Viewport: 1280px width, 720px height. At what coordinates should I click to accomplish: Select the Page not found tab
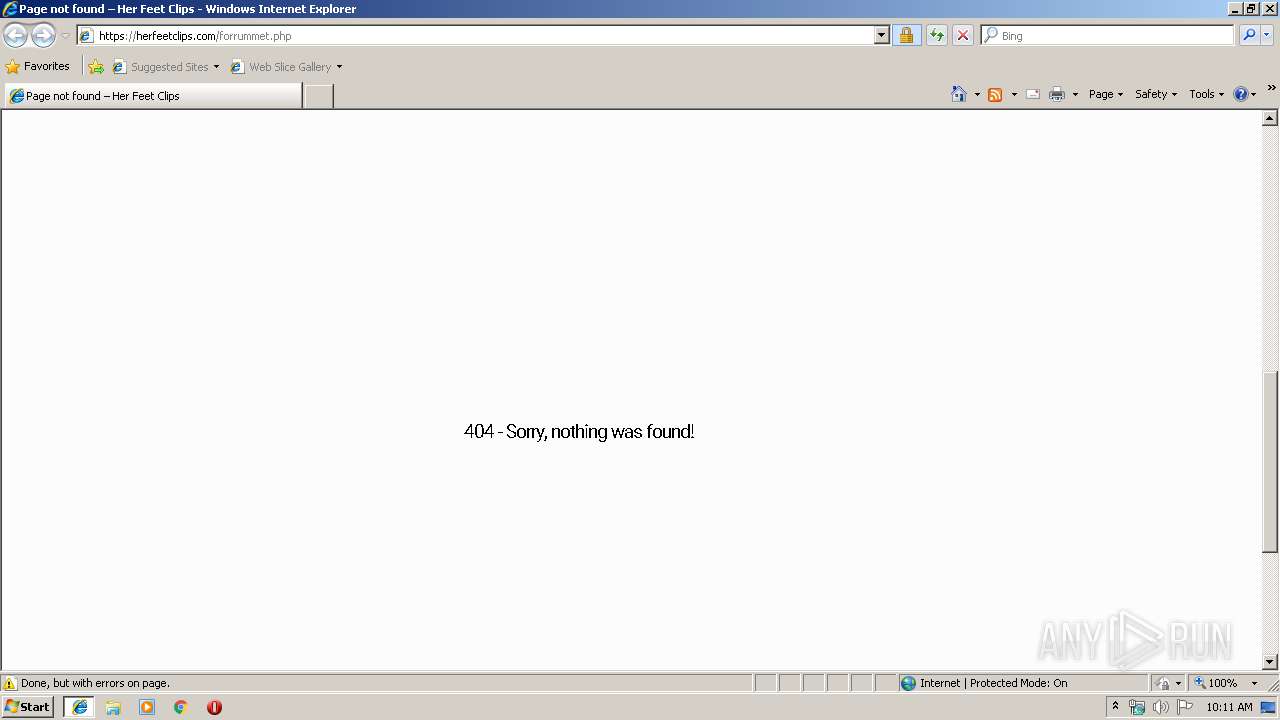point(152,96)
